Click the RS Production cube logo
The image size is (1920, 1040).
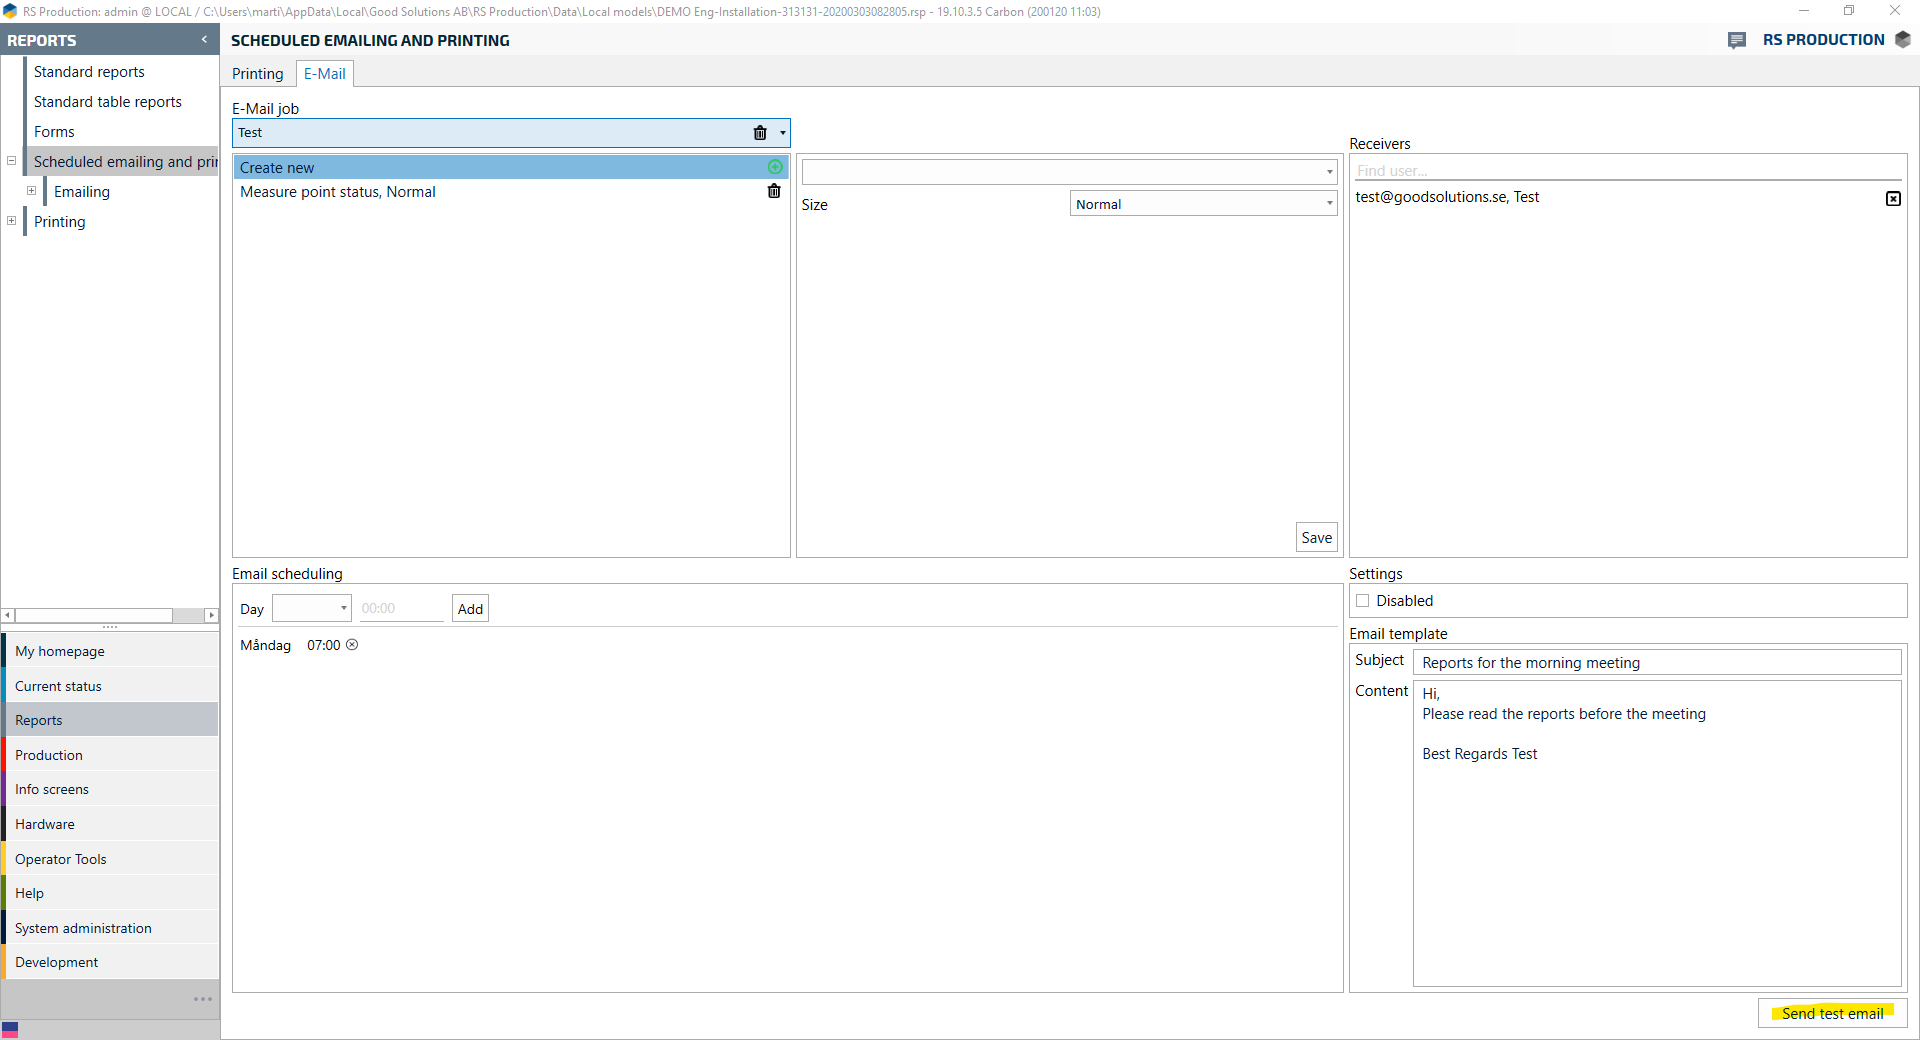click(1903, 40)
